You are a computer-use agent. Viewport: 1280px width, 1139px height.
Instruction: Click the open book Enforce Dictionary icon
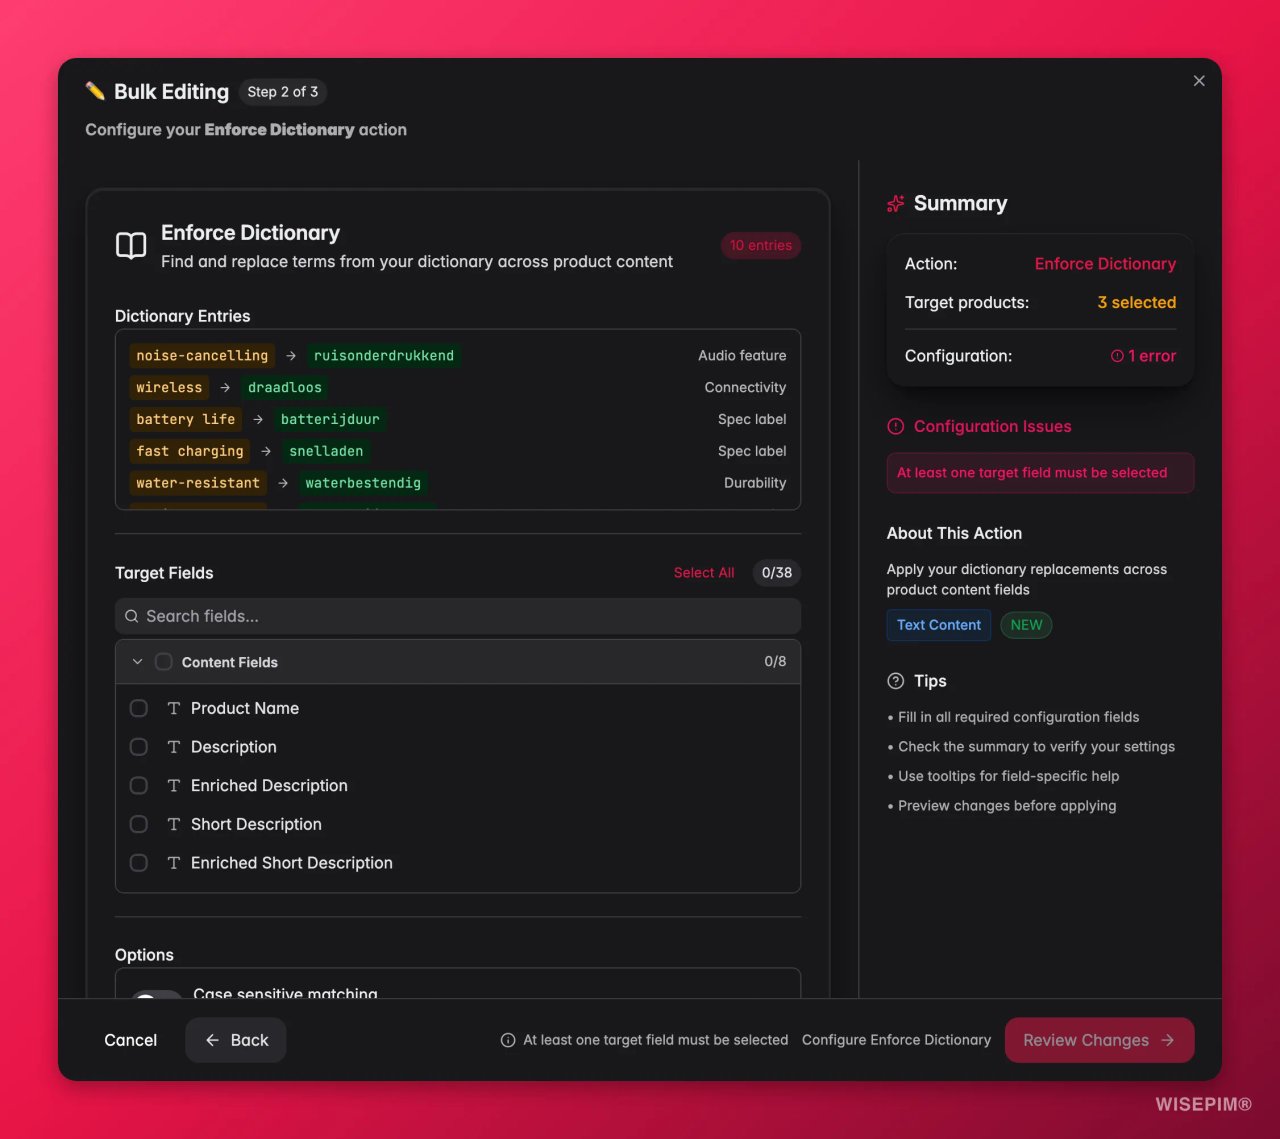(131, 246)
